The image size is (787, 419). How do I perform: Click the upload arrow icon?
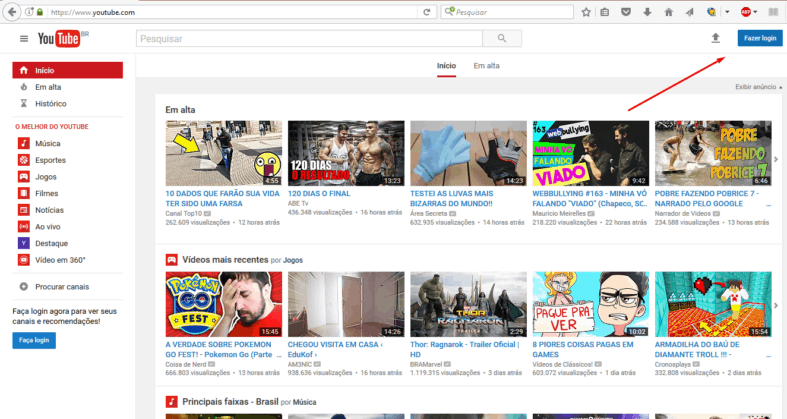716,38
